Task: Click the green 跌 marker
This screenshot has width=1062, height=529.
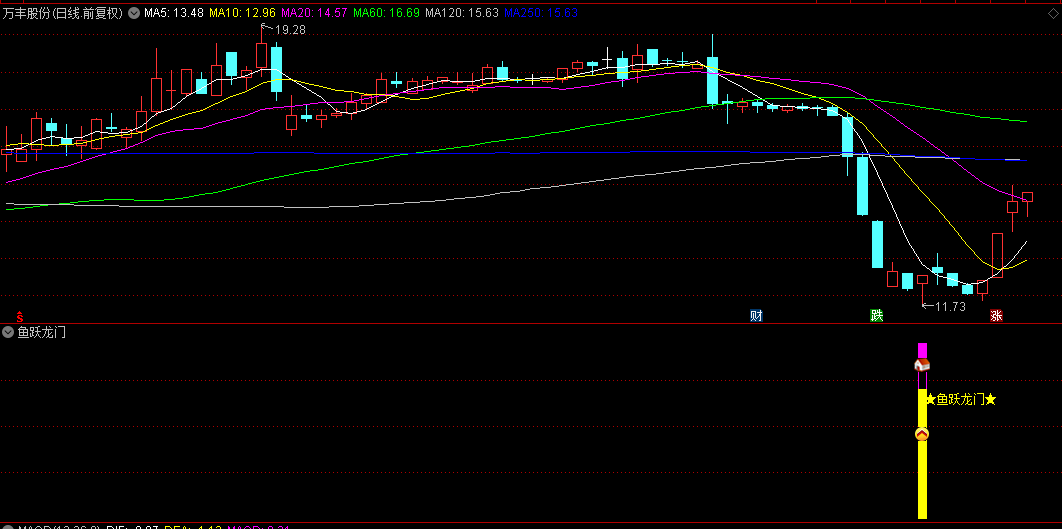Action: coord(876,316)
